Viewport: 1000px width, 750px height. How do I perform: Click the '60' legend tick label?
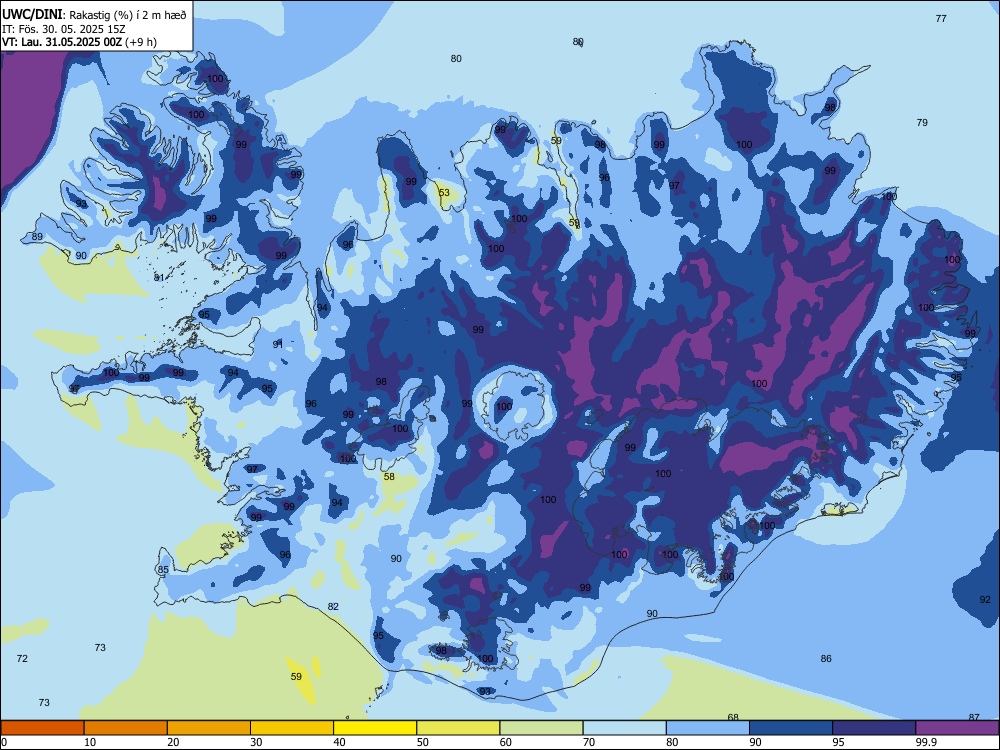[506, 742]
